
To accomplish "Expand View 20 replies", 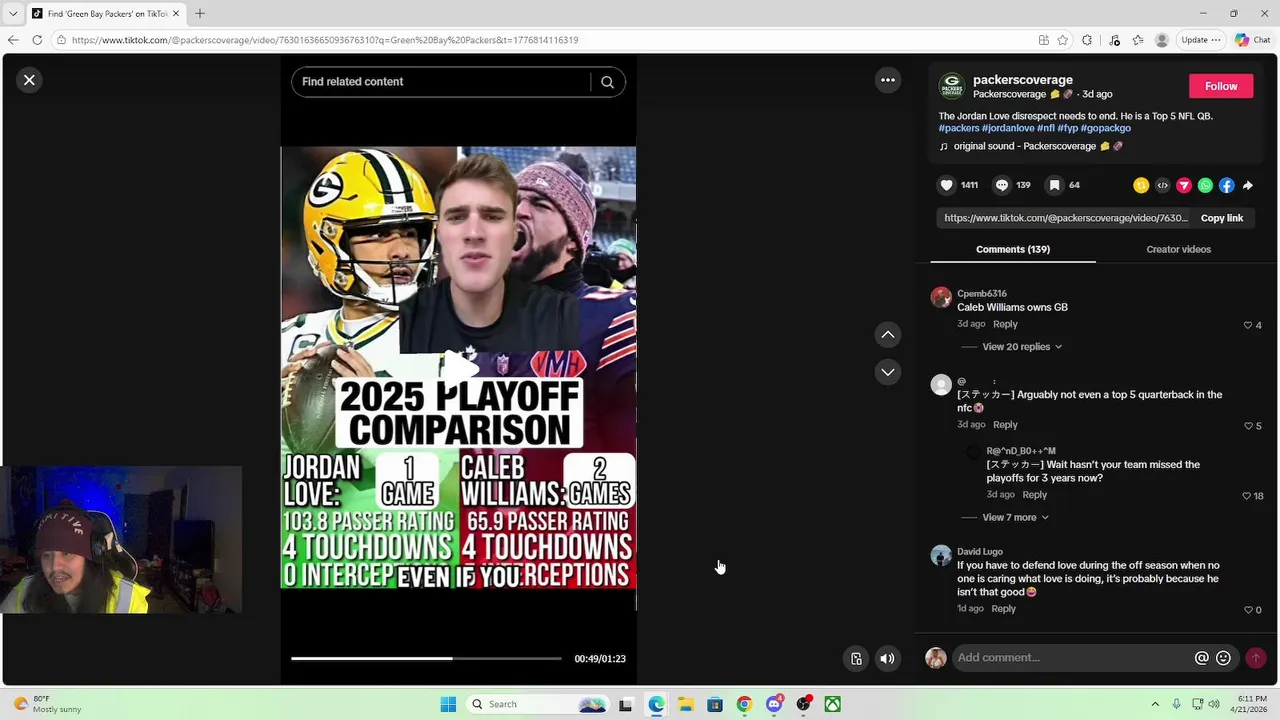I will (x=1021, y=347).
